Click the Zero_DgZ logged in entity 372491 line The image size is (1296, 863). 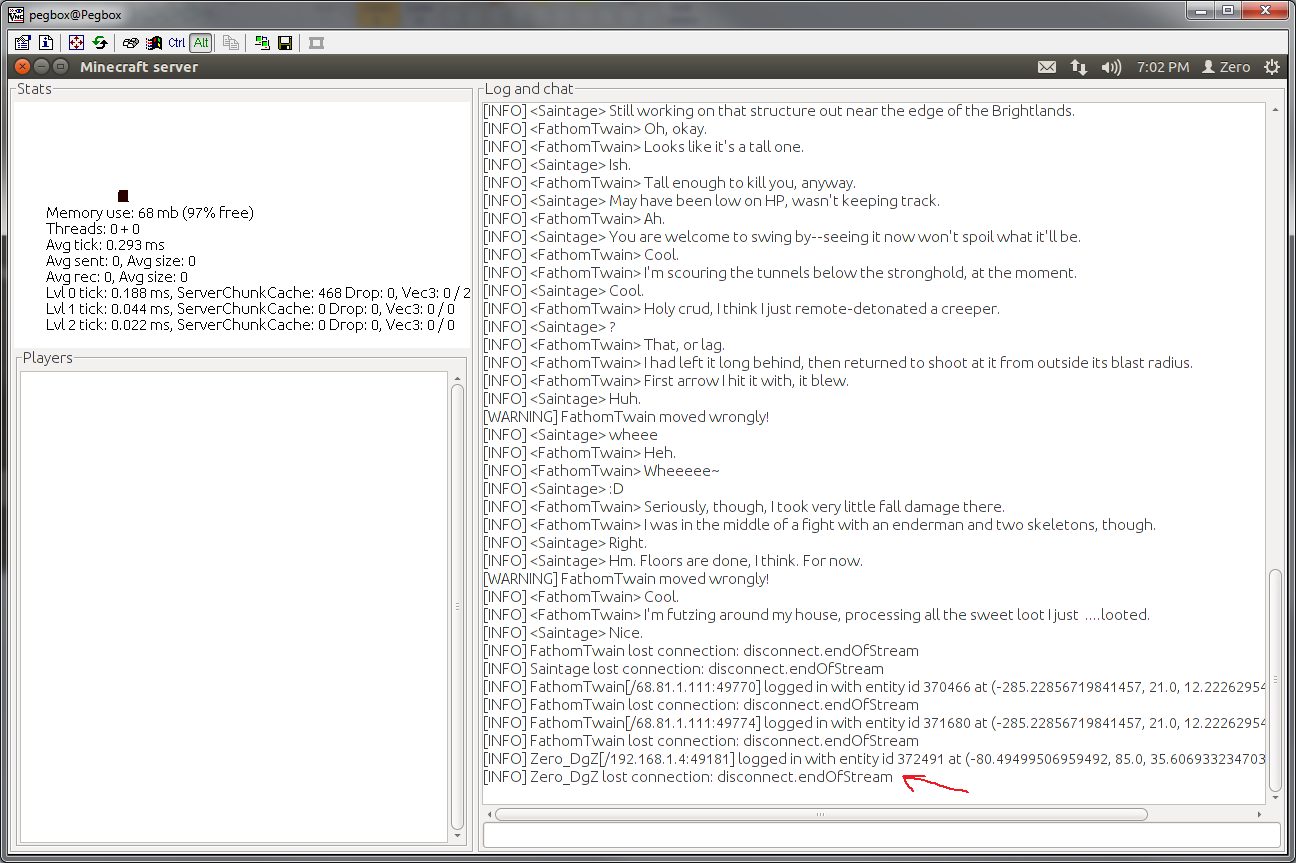(874, 759)
